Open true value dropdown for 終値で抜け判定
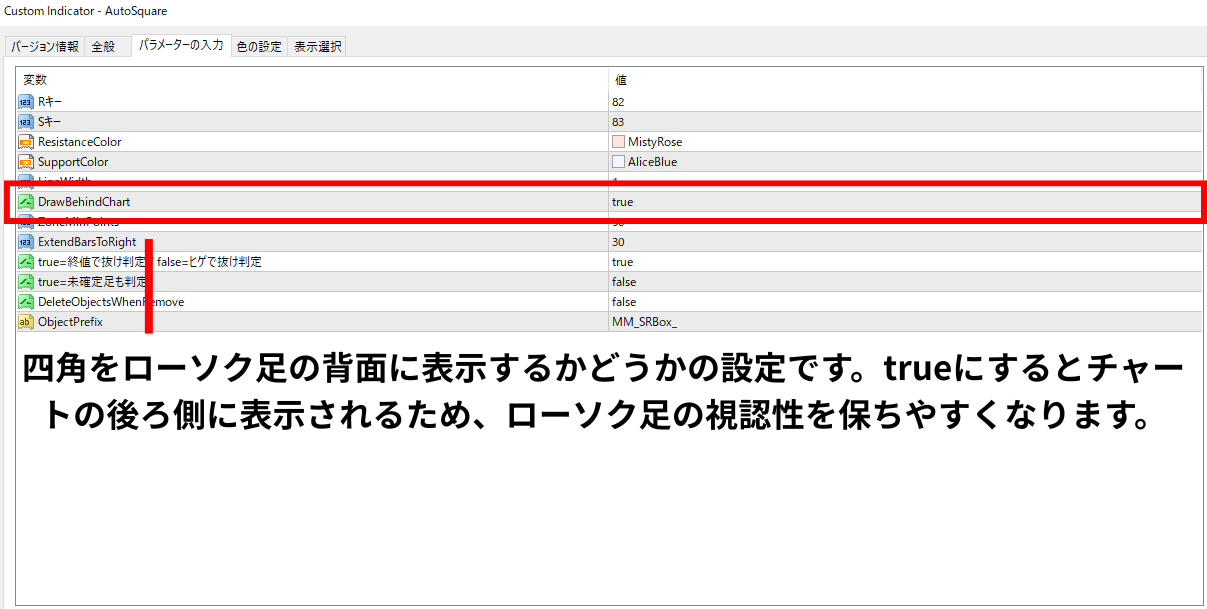 [905, 262]
